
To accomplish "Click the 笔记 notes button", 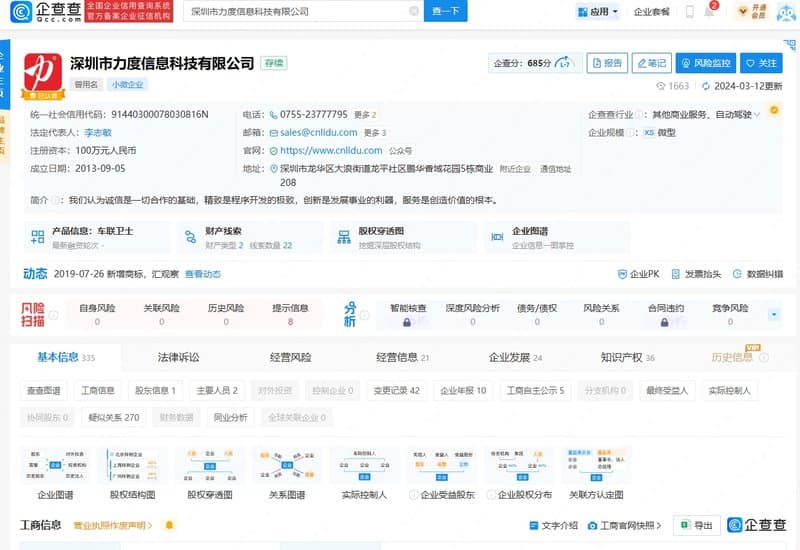I will [x=652, y=63].
